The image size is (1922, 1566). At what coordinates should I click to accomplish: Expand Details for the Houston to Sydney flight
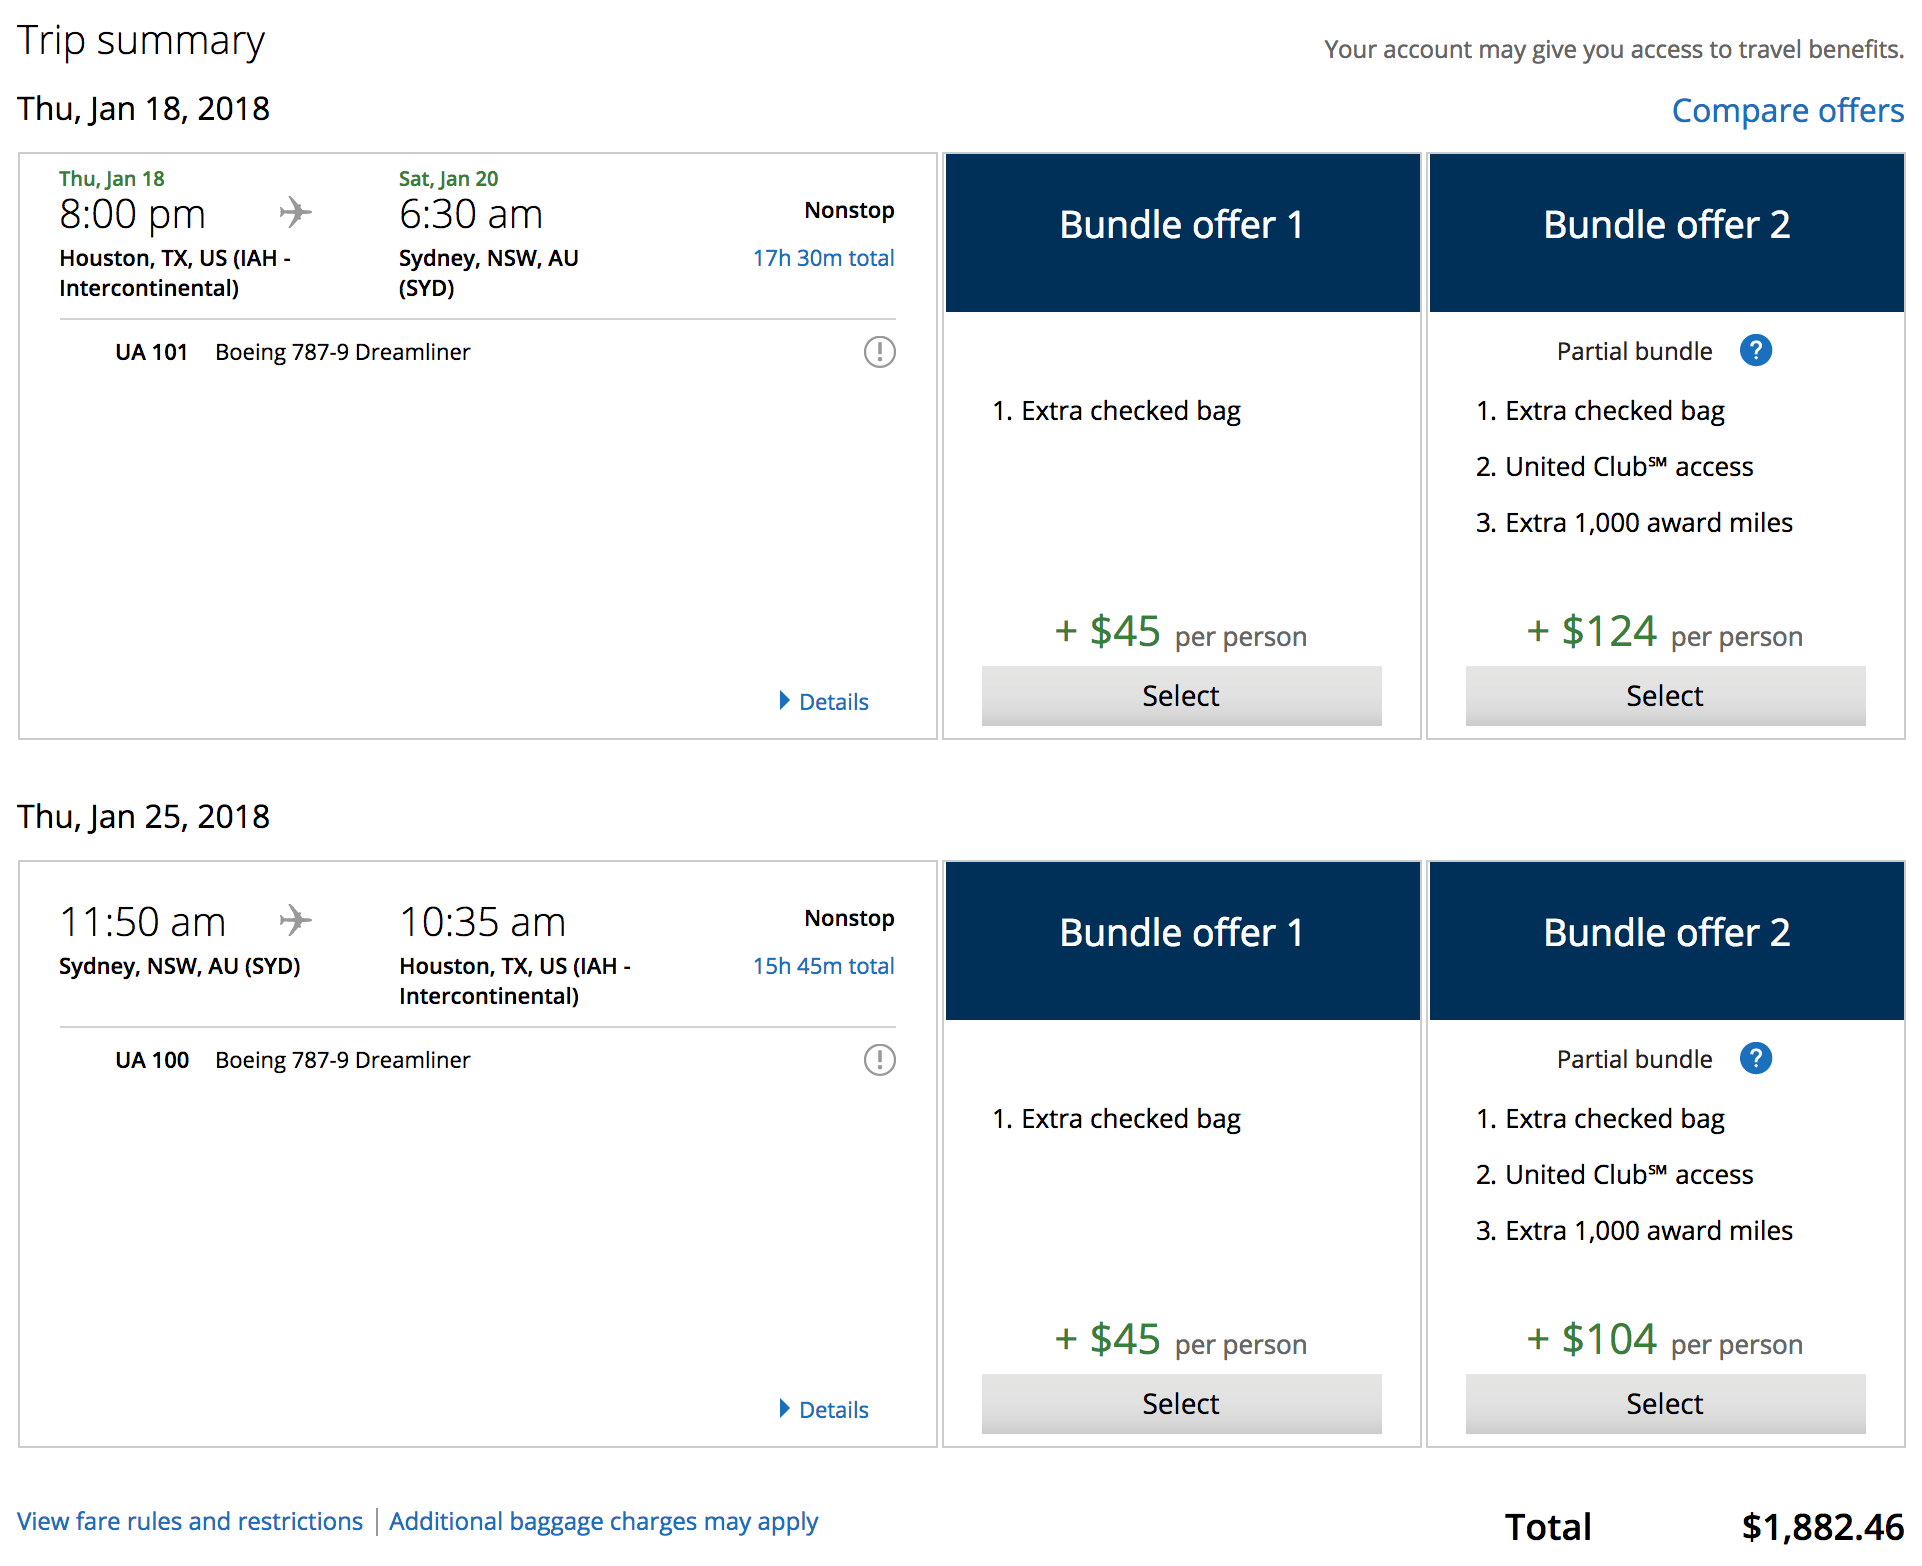tap(825, 702)
